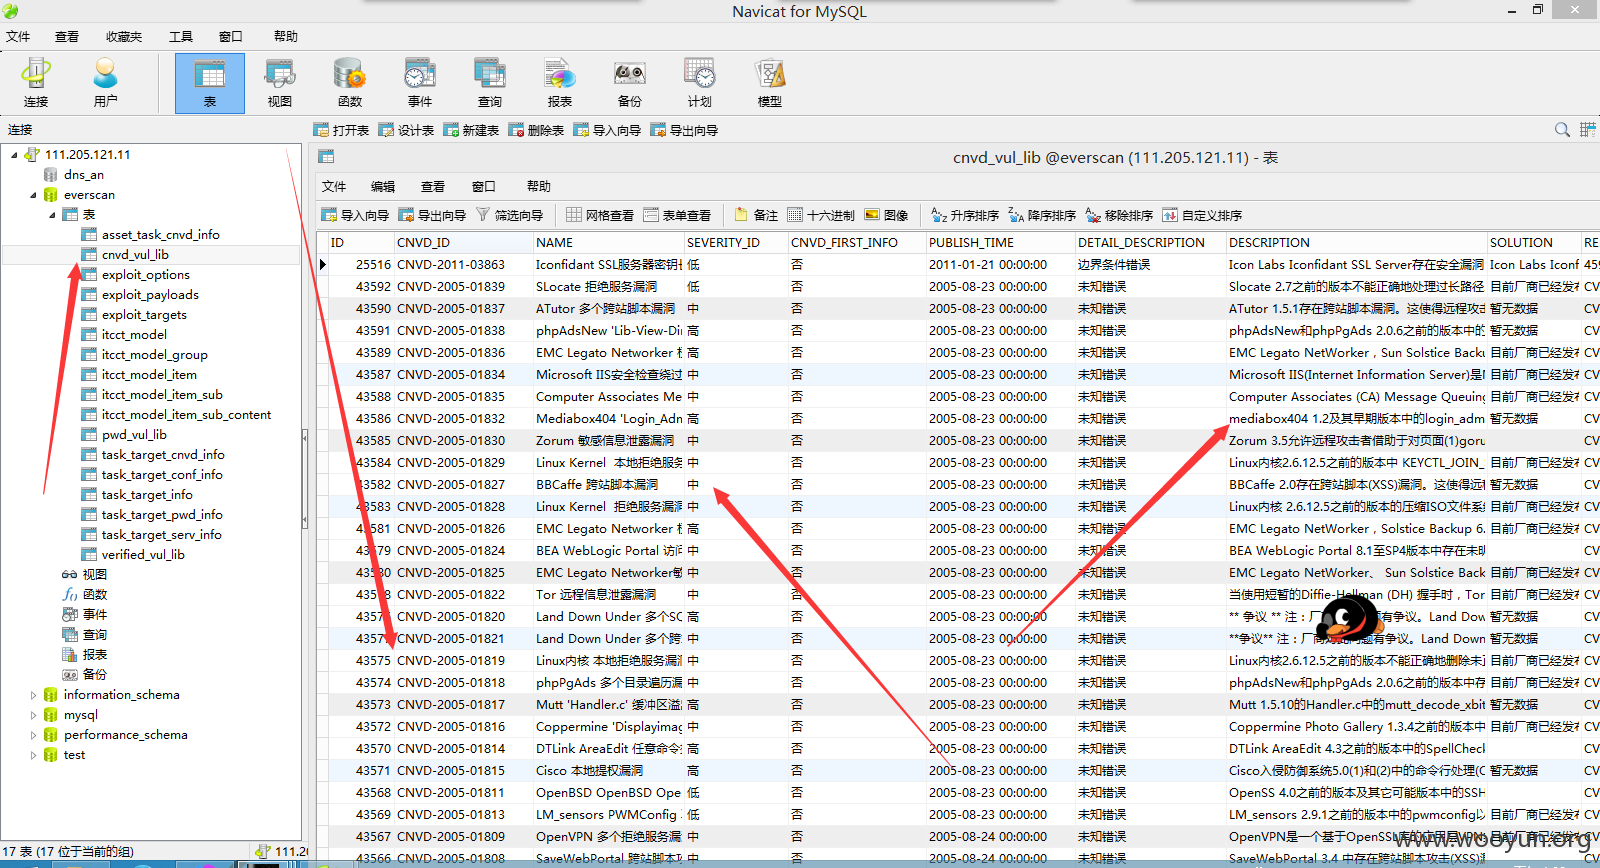Image resolution: width=1600 pixels, height=868 pixels.
Task: Open the main 工具 (Tools) menu
Action: tap(181, 36)
